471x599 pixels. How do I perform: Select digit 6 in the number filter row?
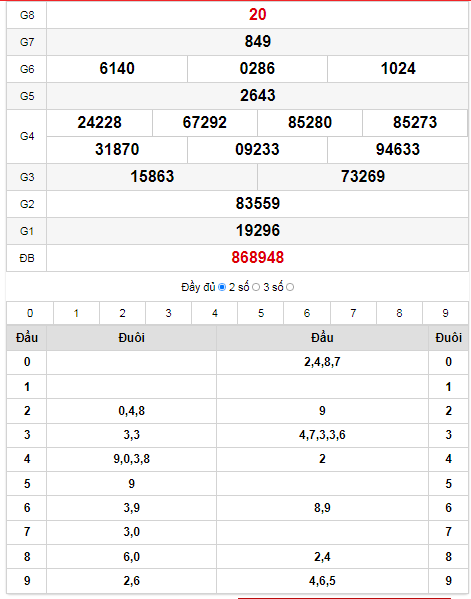307,313
